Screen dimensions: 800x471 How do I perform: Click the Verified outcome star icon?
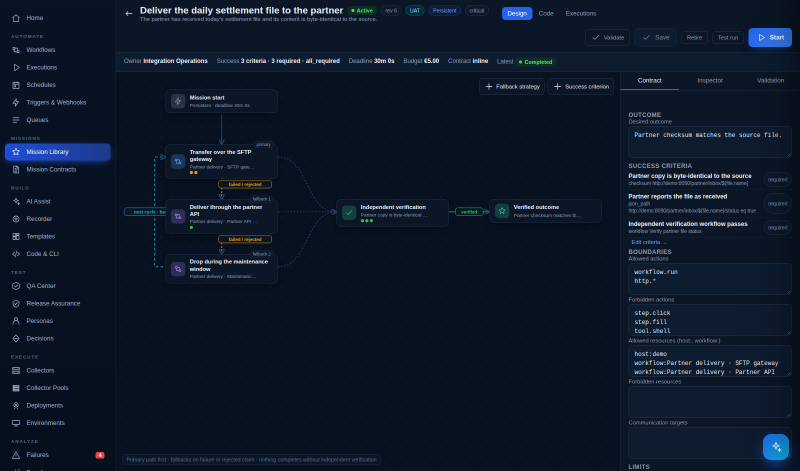(502, 211)
